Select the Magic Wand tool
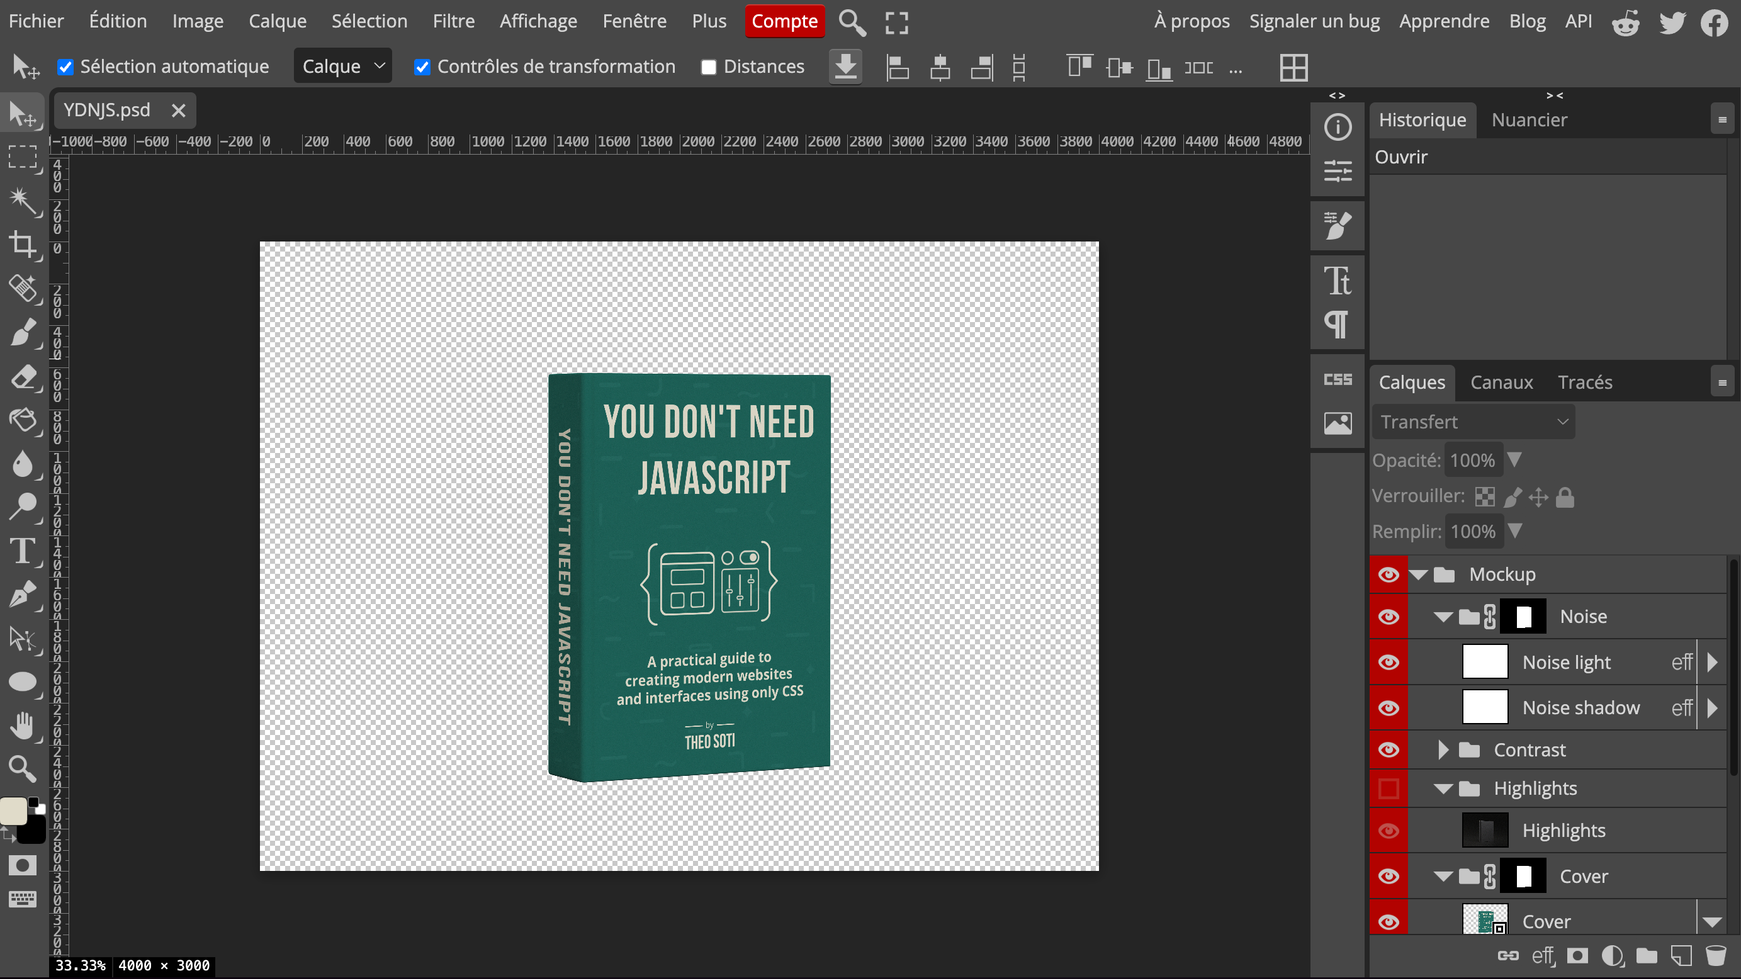The image size is (1741, 979). [23, 201]
